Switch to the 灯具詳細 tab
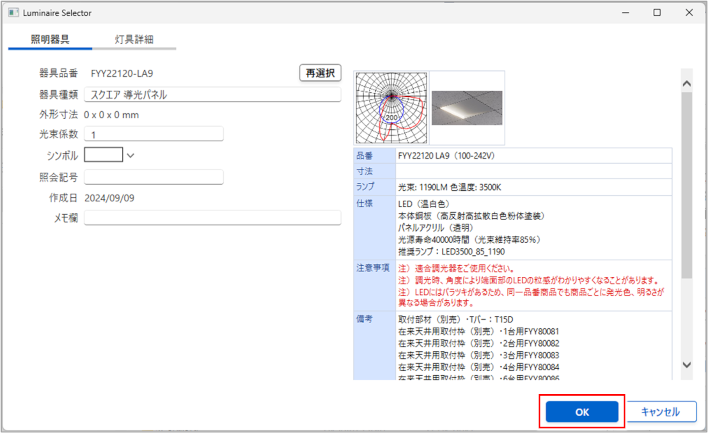Viewport: 708px width, 433px height. 134,39
